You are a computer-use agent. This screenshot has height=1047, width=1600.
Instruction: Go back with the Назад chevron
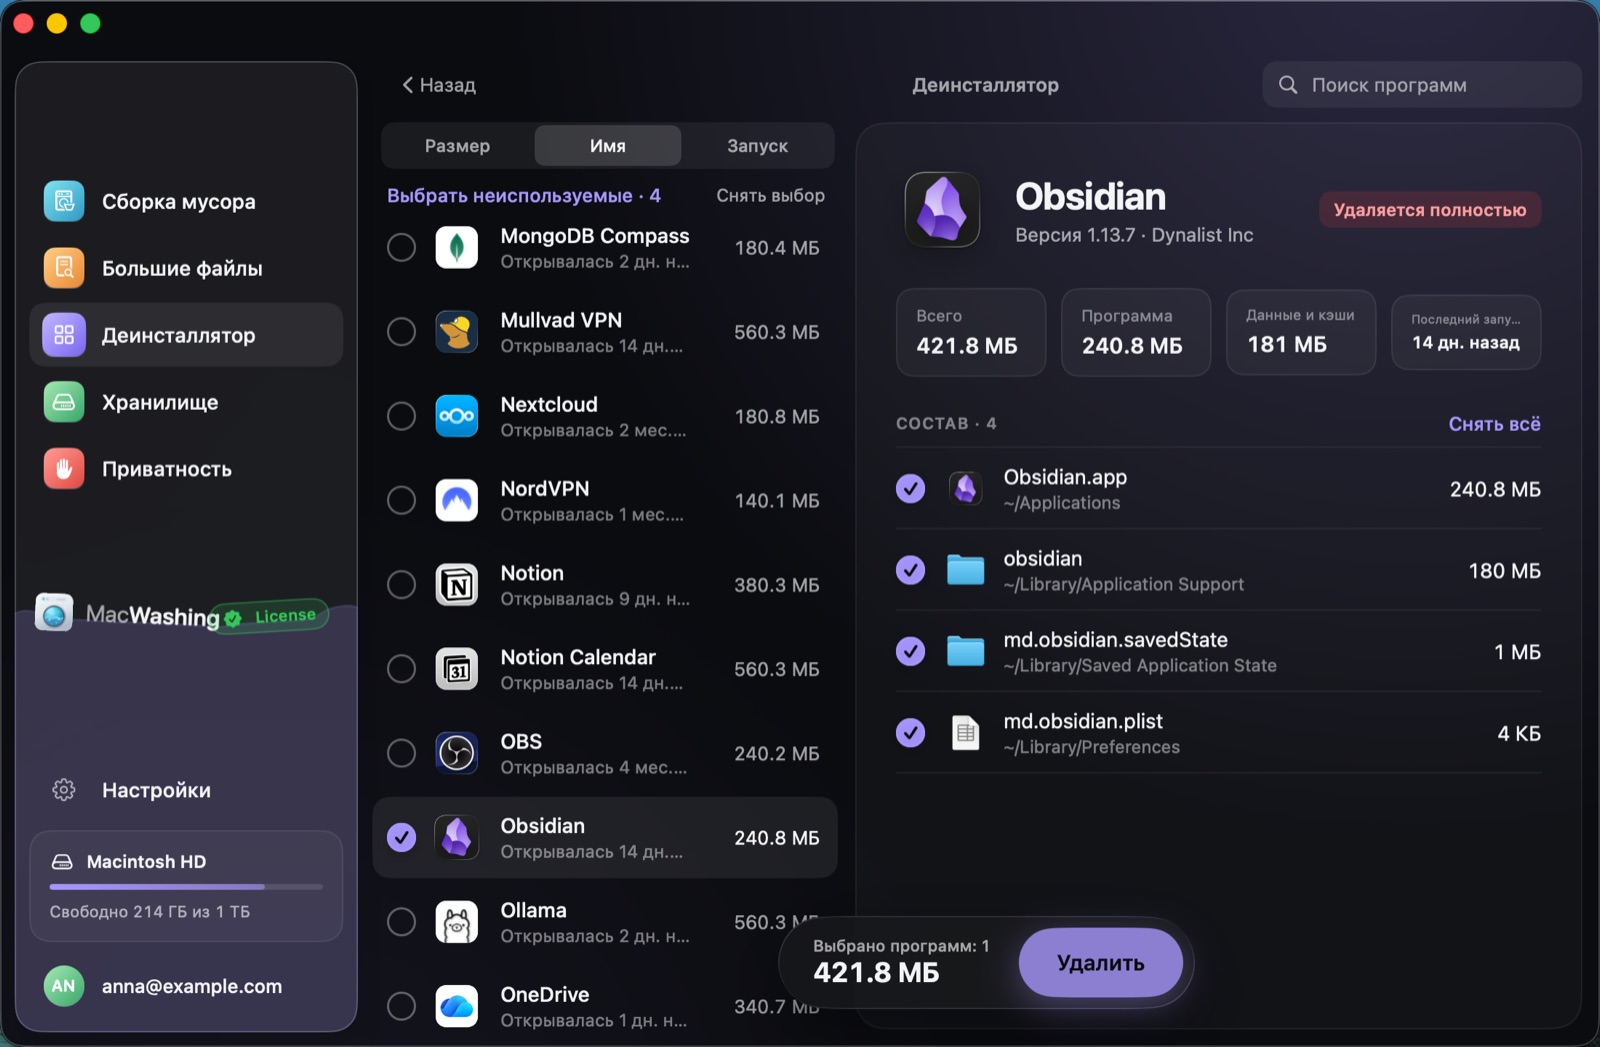438,85
